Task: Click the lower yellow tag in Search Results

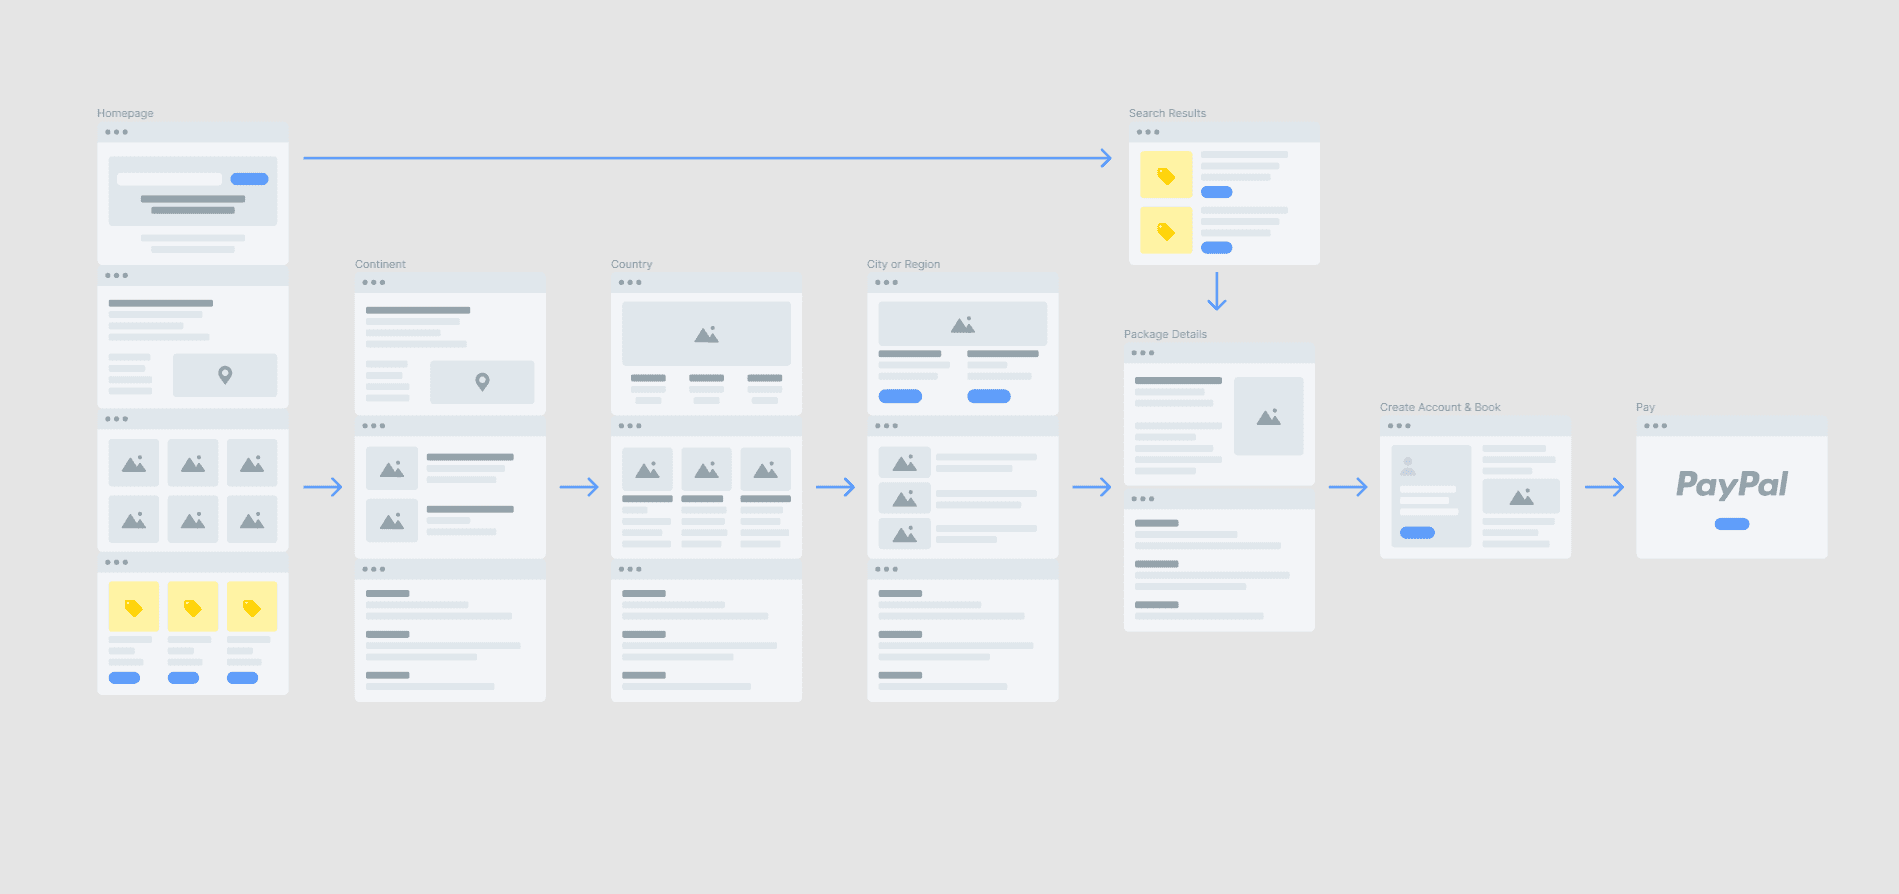Action: click(1166, 231)
